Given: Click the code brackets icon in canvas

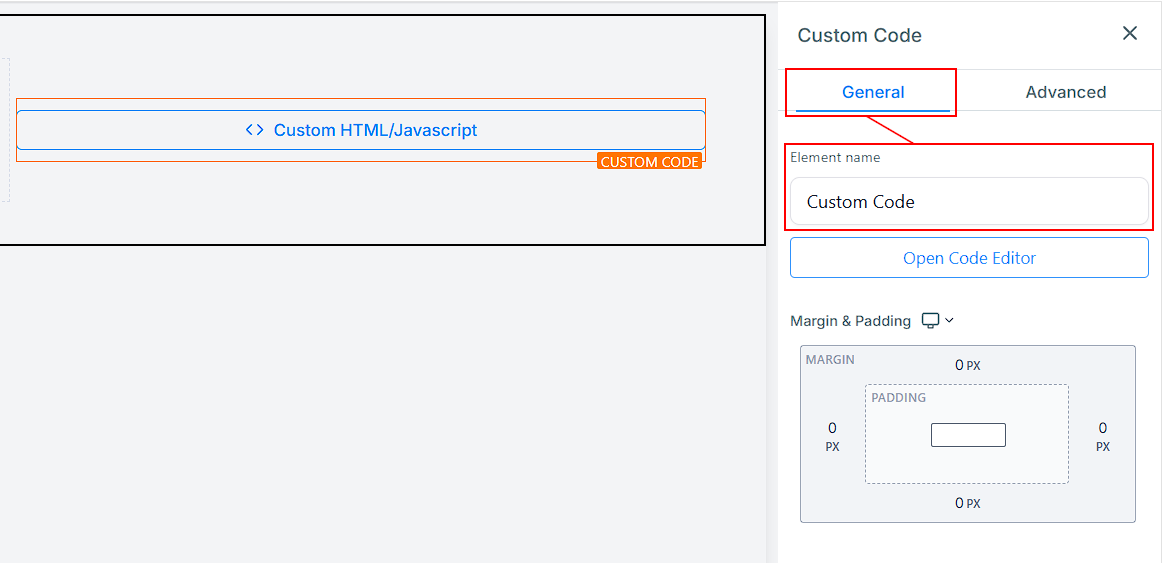Looking at the screenshot, I should tap(255, 130).
